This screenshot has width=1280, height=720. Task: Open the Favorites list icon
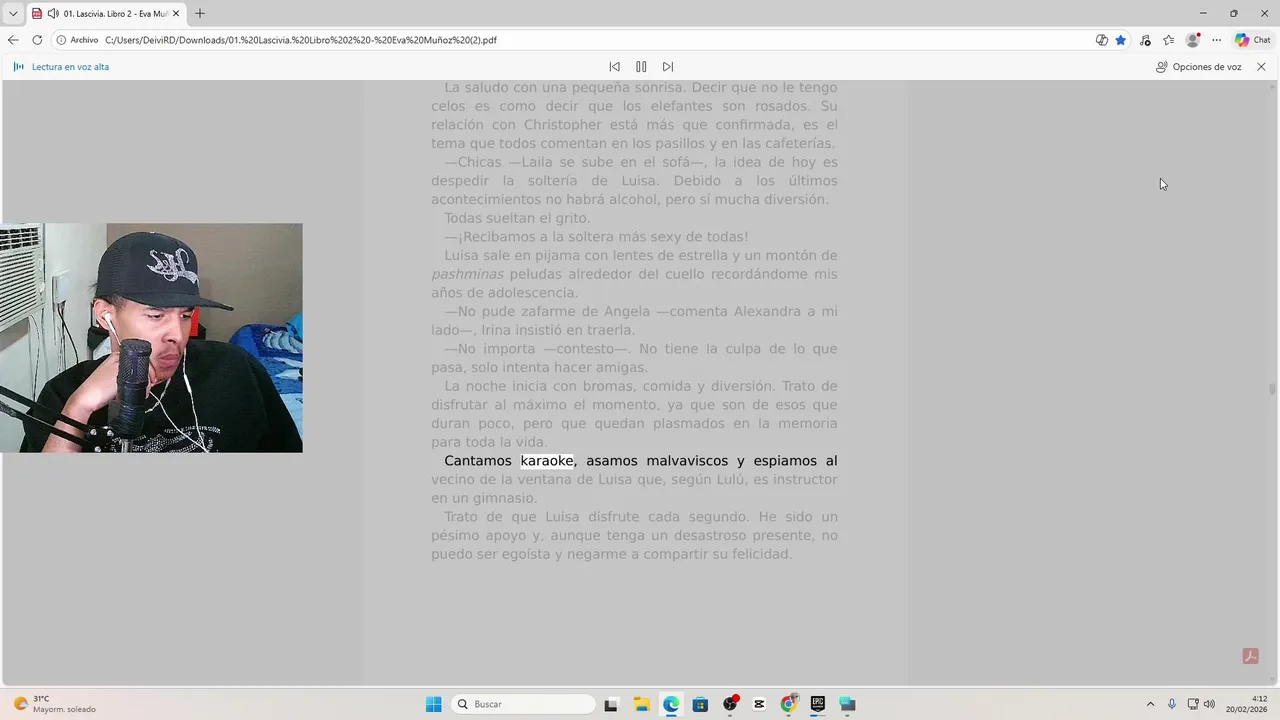point(1168,40)
